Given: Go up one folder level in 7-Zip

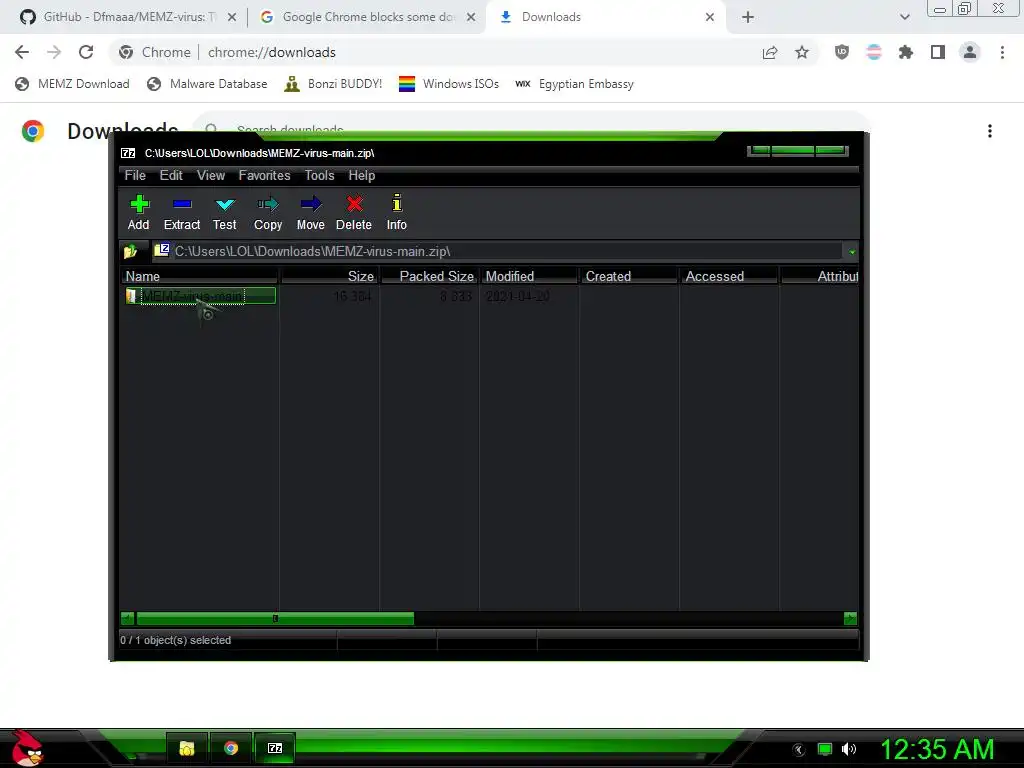Looking at the screenshot, I should click(130, 251).
